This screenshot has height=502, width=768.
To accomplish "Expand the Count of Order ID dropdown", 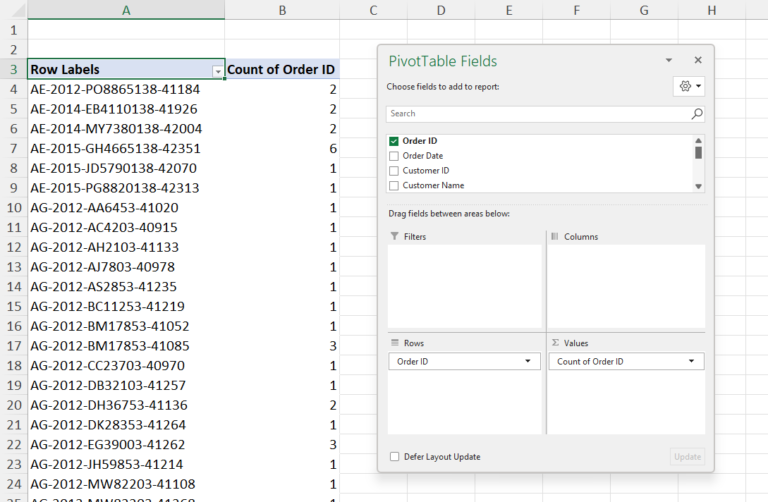I will coord(691,361).
